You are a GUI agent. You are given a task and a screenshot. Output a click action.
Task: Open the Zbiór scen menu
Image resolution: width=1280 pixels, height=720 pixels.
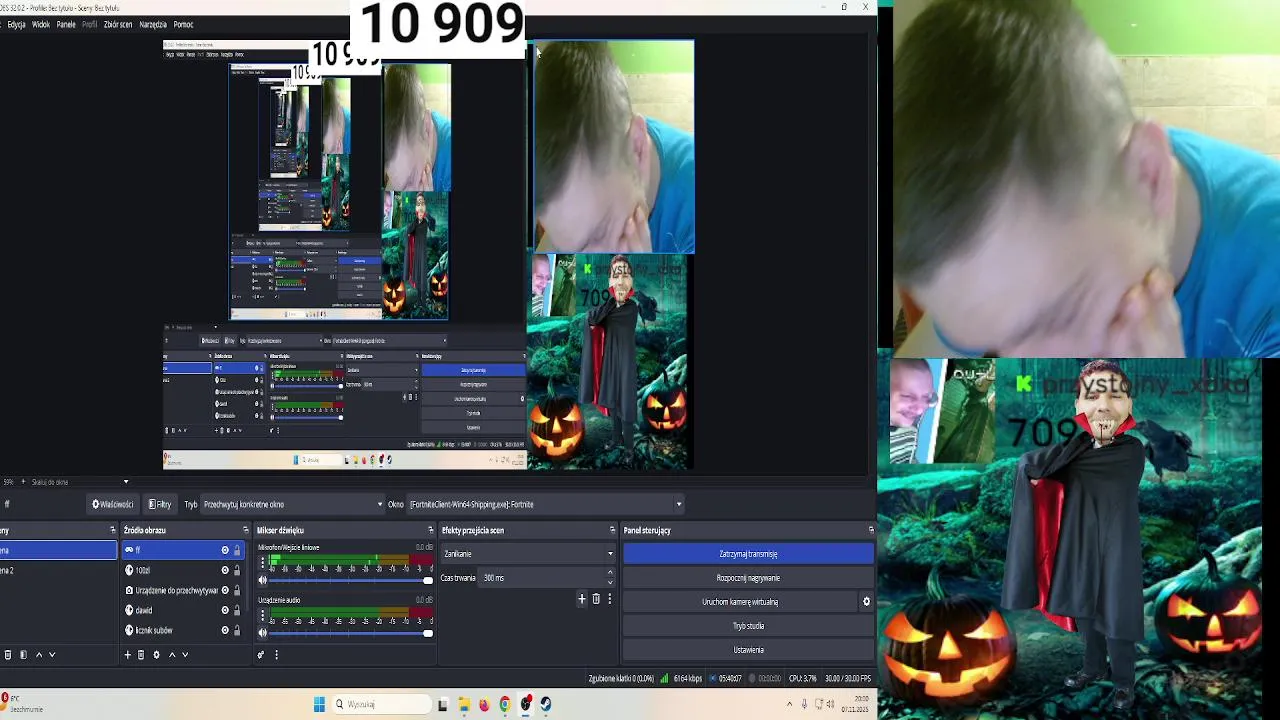click(x=118, y=24)
